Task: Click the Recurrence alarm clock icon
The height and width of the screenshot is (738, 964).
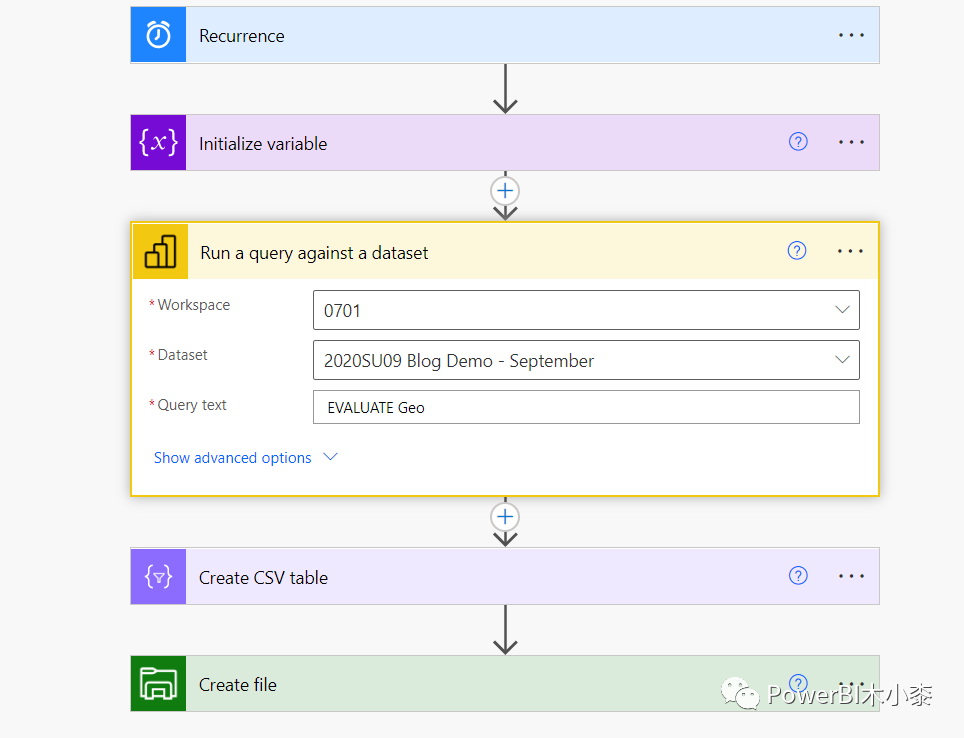Action: point(158,34)
